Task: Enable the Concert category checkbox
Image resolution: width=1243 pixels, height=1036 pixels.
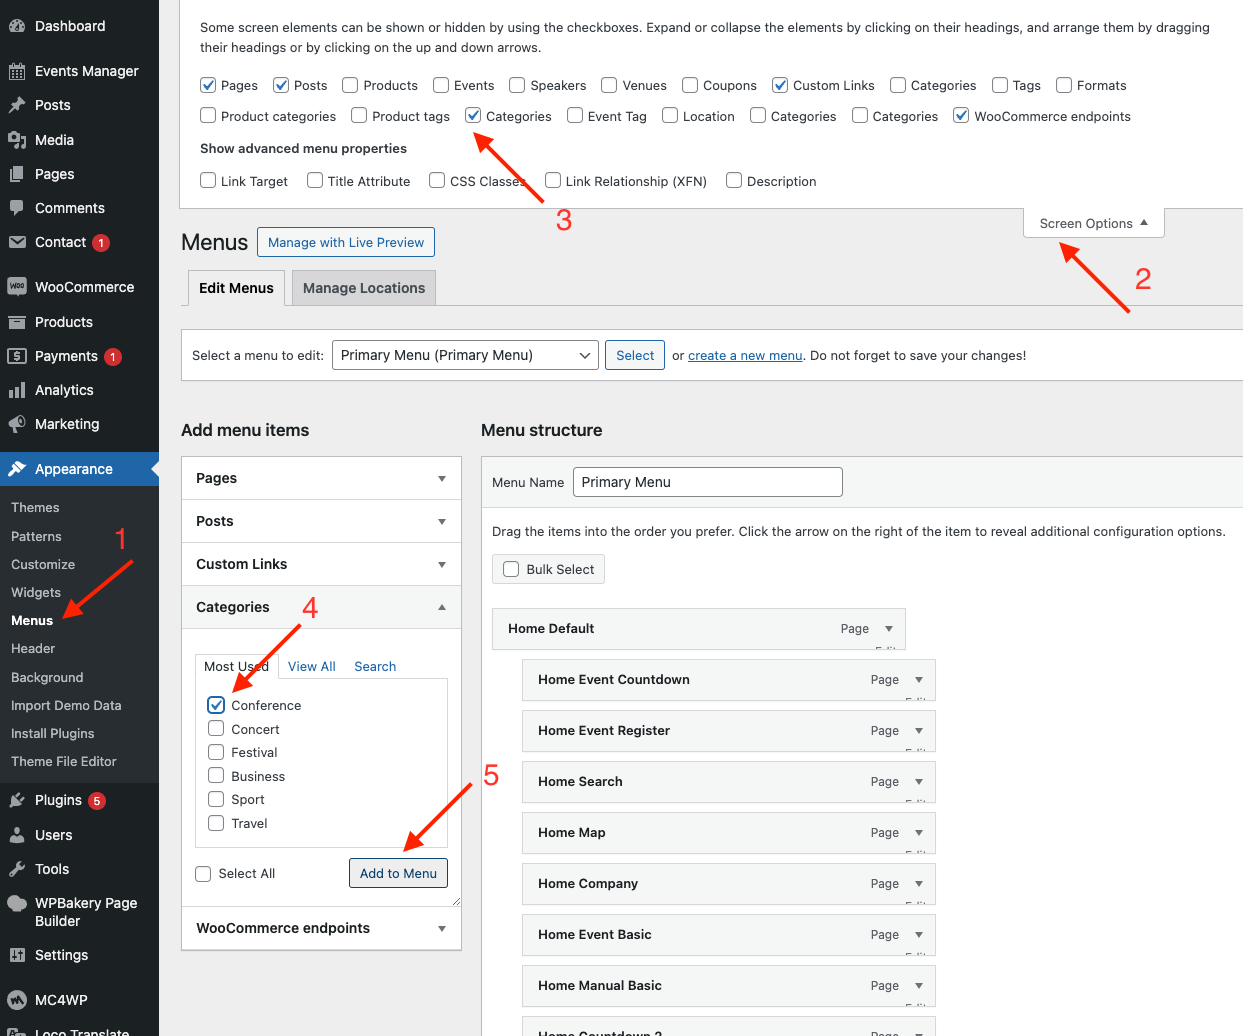Action: coord(216,729)
